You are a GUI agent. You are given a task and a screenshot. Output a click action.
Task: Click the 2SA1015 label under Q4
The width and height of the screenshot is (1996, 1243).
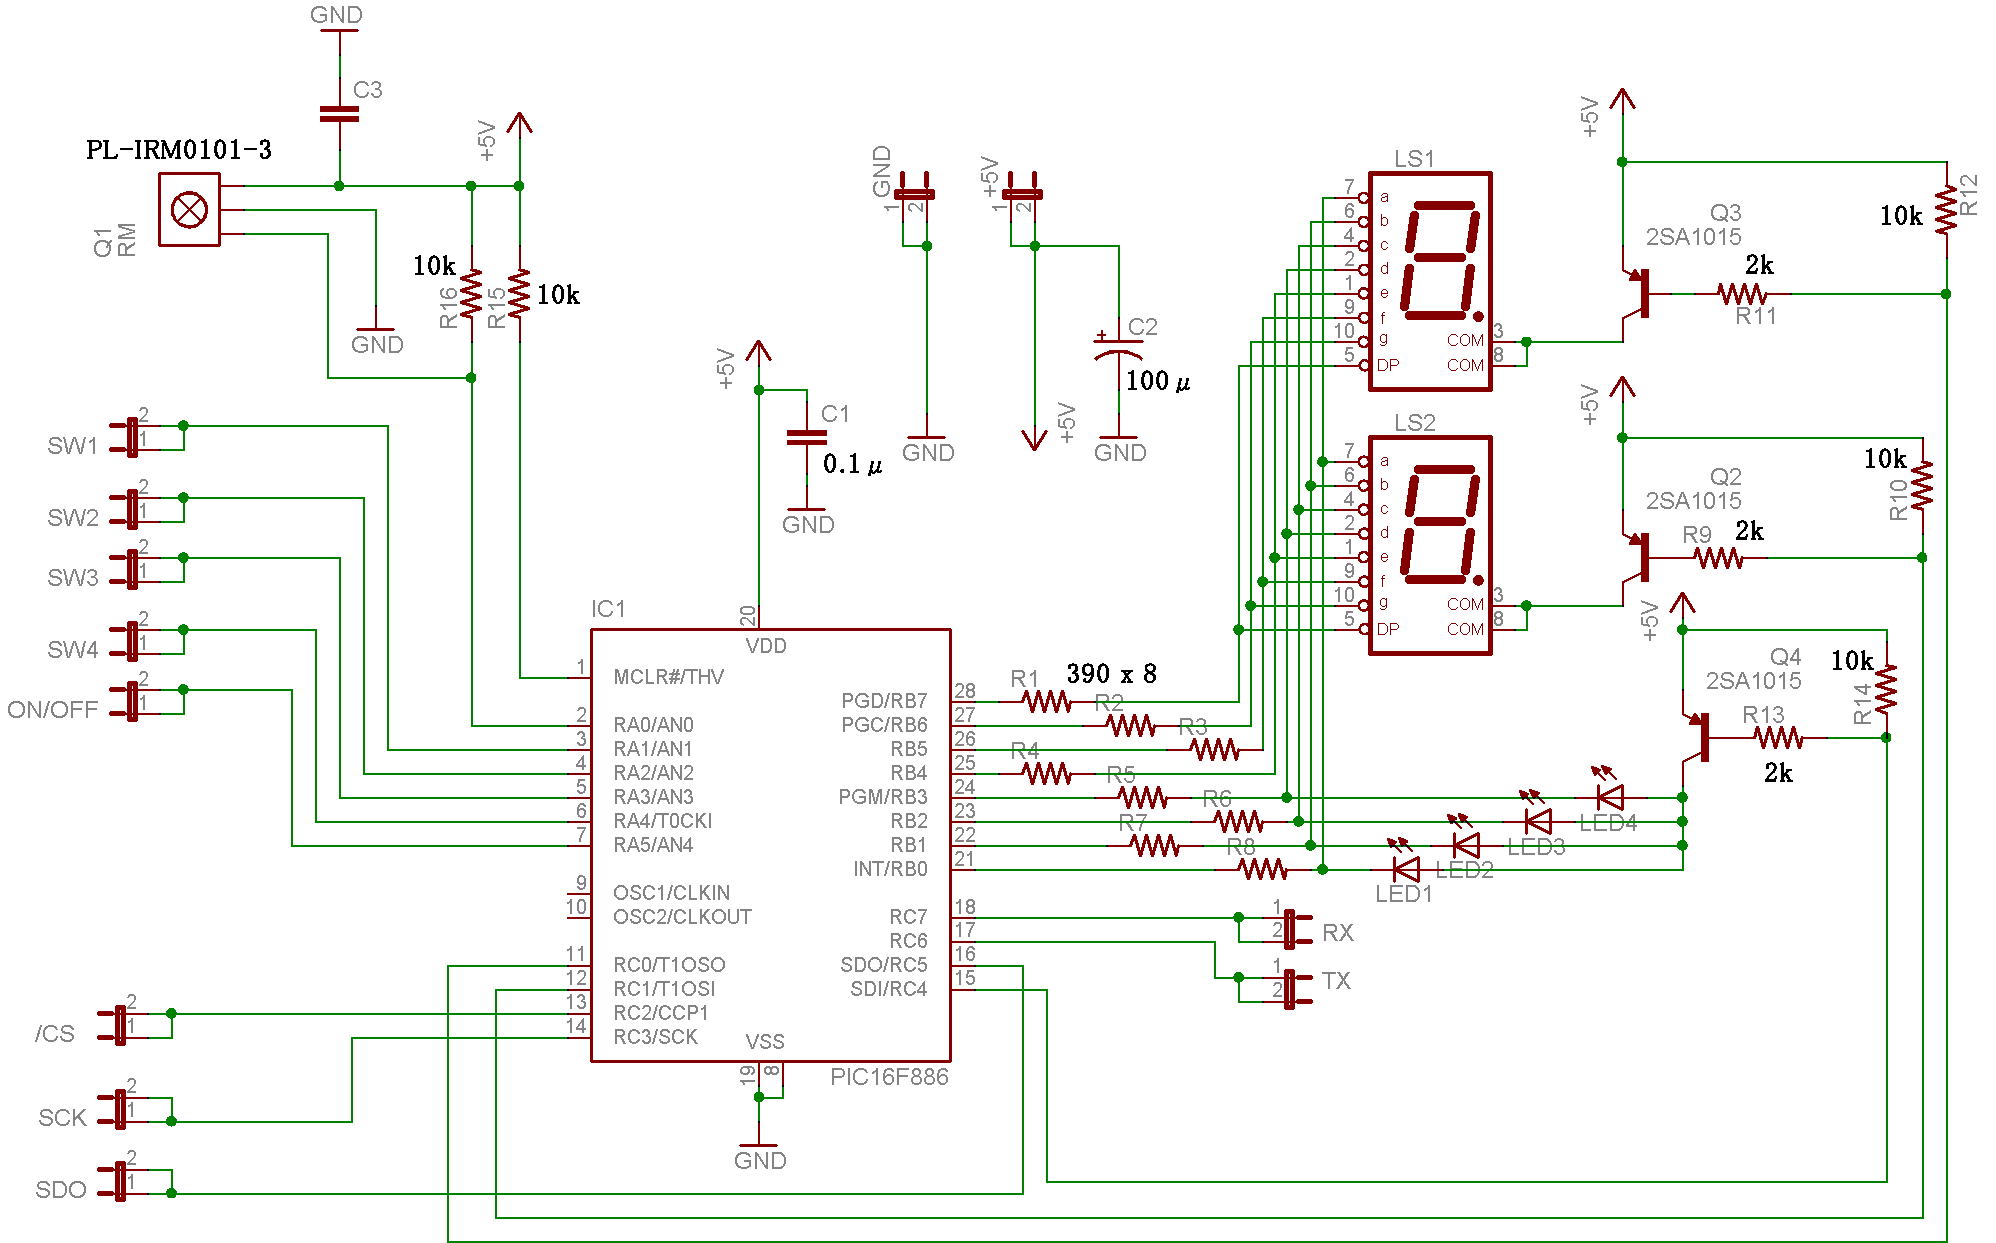click(1754, 681)
